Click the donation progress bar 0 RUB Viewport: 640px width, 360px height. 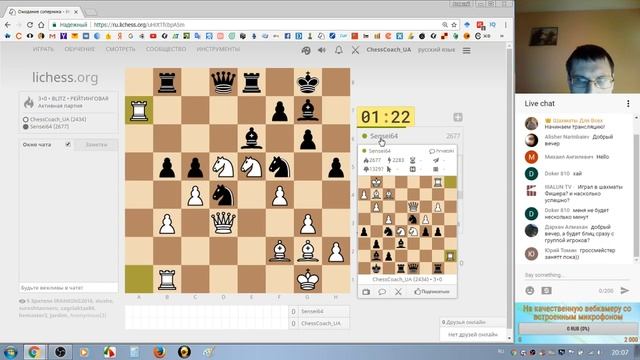click(x=577, y=329)
